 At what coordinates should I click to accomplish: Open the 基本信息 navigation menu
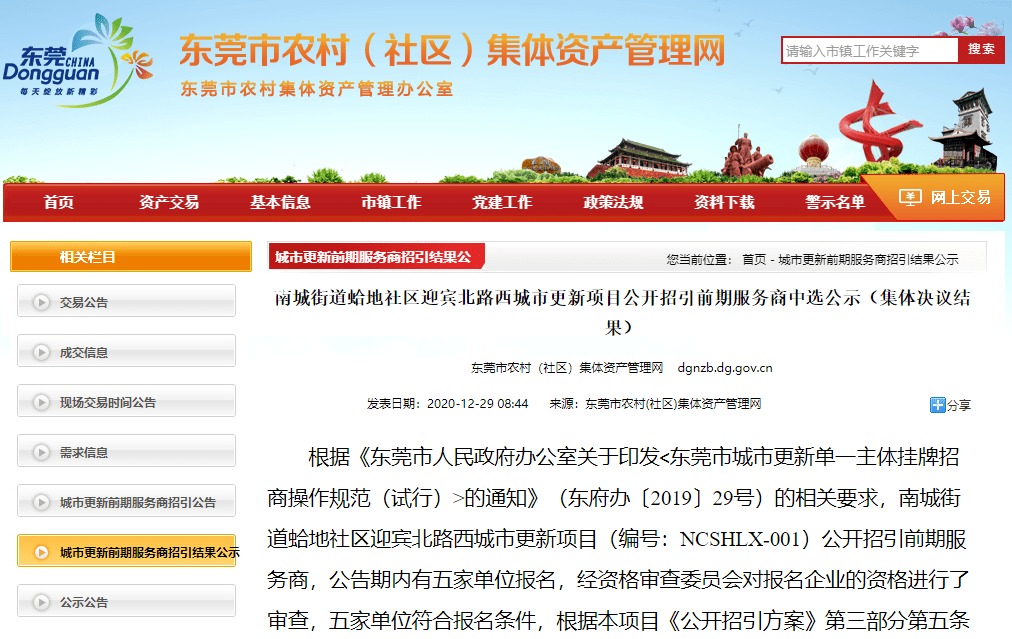click(x=280, y=203)
